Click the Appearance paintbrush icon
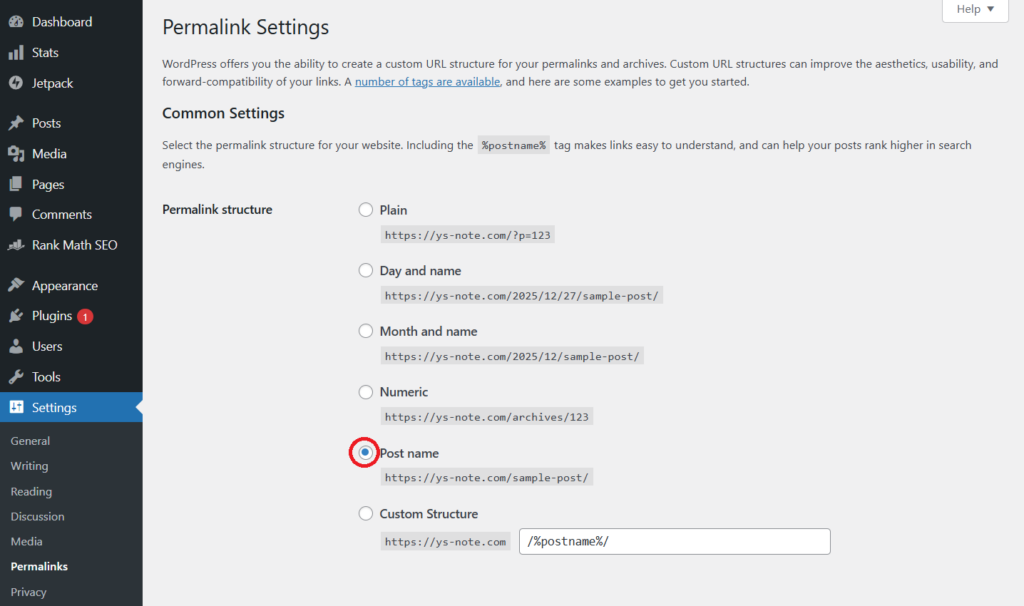Screen dimensions: 1024x606 coord(16,286)
